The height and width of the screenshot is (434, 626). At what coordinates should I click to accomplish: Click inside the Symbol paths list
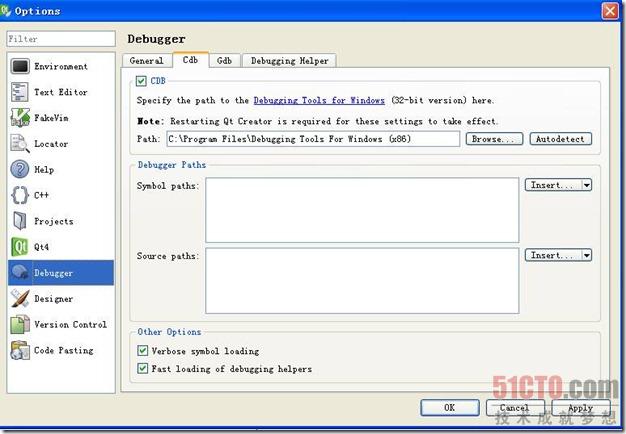(362, 210)
